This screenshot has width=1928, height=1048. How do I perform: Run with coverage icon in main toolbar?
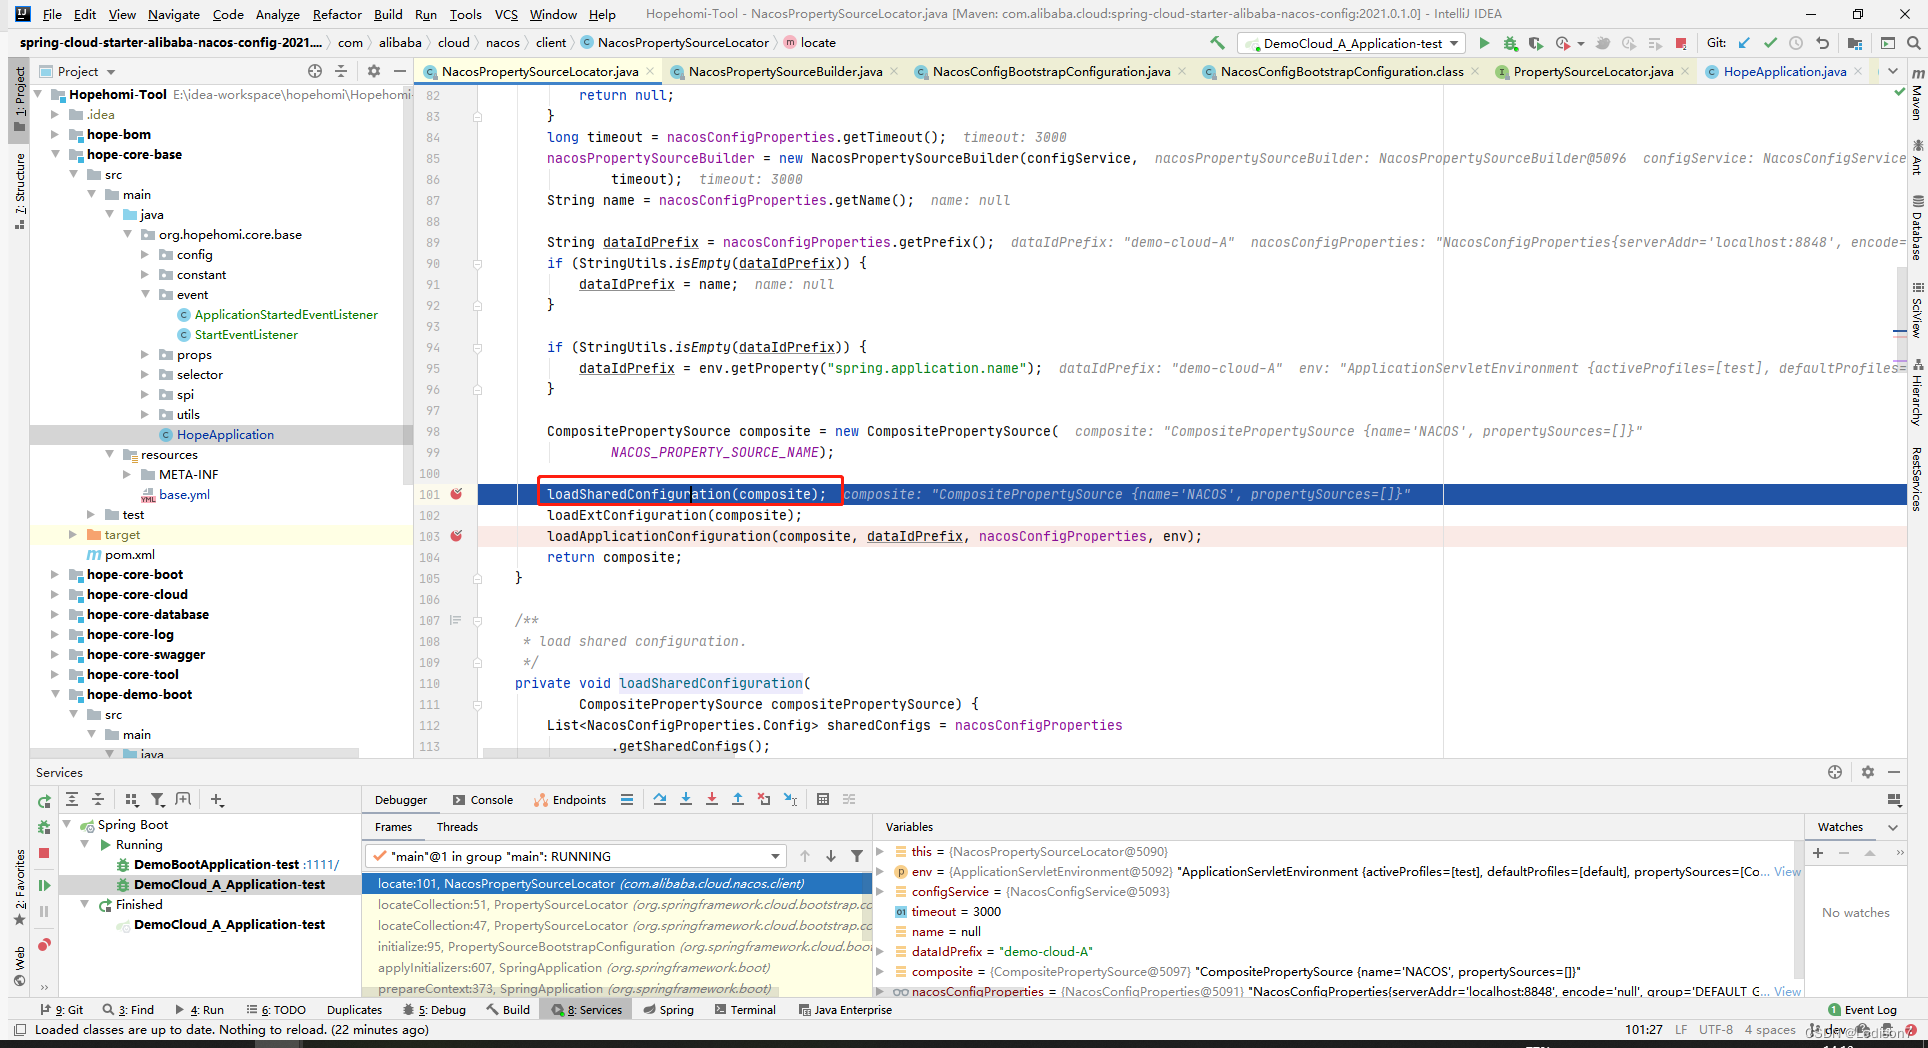(x=1535, y=43)
